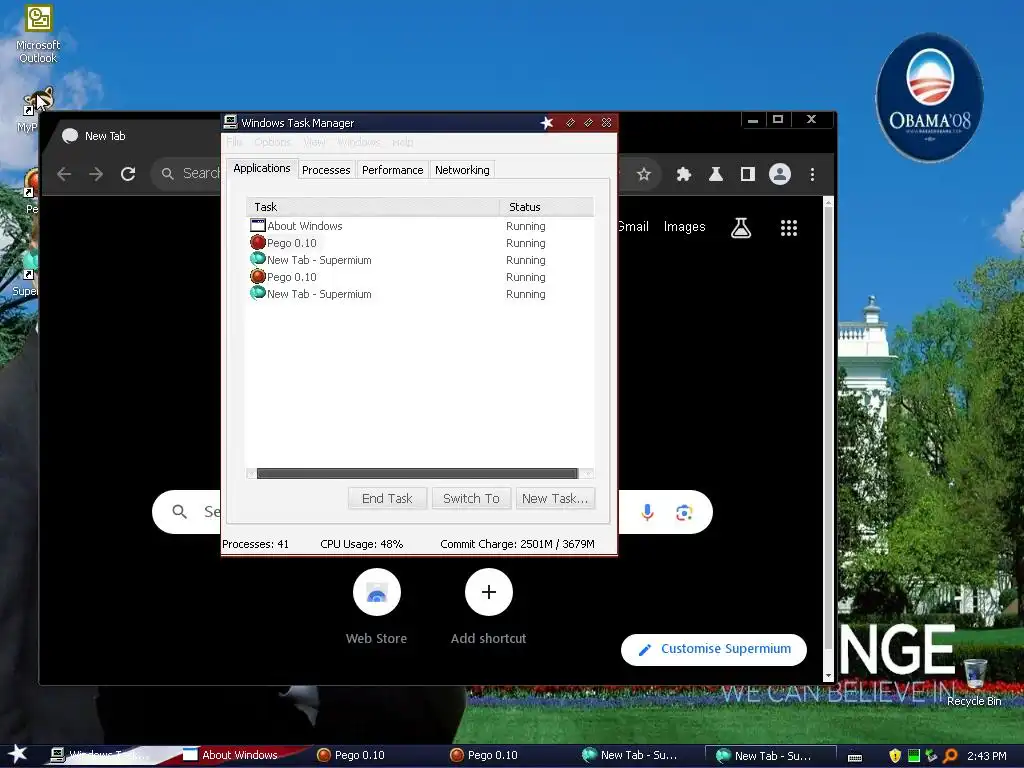The image size is (1024, 768).
Task: Open the Supermium three-dot menu
Action: [812, 174]
